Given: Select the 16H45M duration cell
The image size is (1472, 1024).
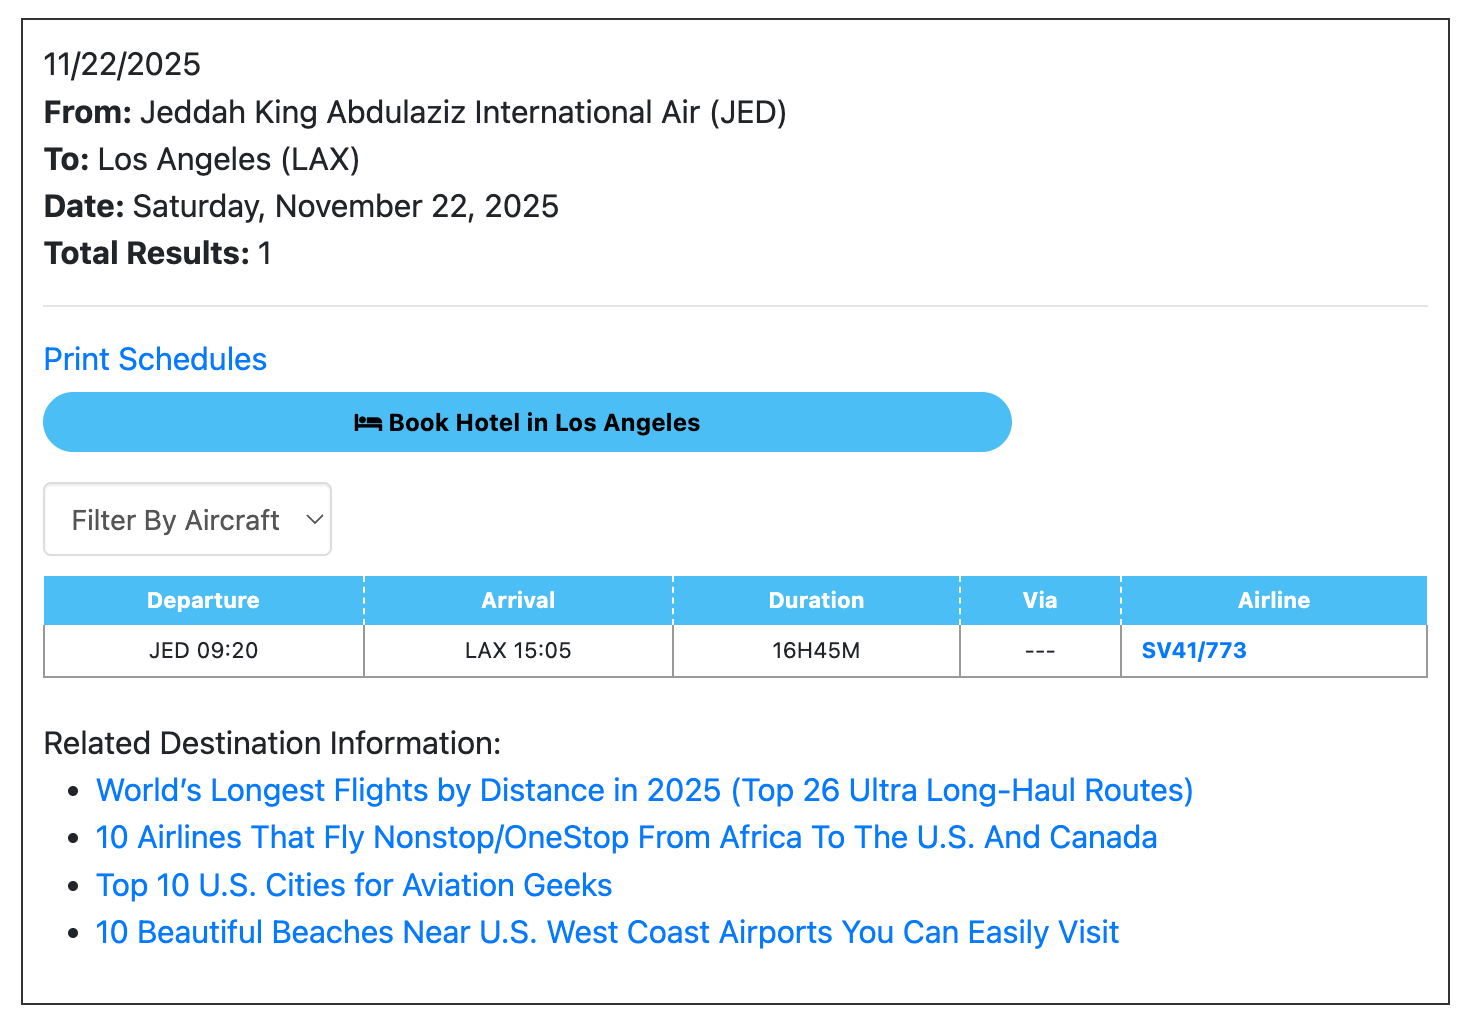Looking at the screenshot, I should pyautogui.click(x=816, y=651).
